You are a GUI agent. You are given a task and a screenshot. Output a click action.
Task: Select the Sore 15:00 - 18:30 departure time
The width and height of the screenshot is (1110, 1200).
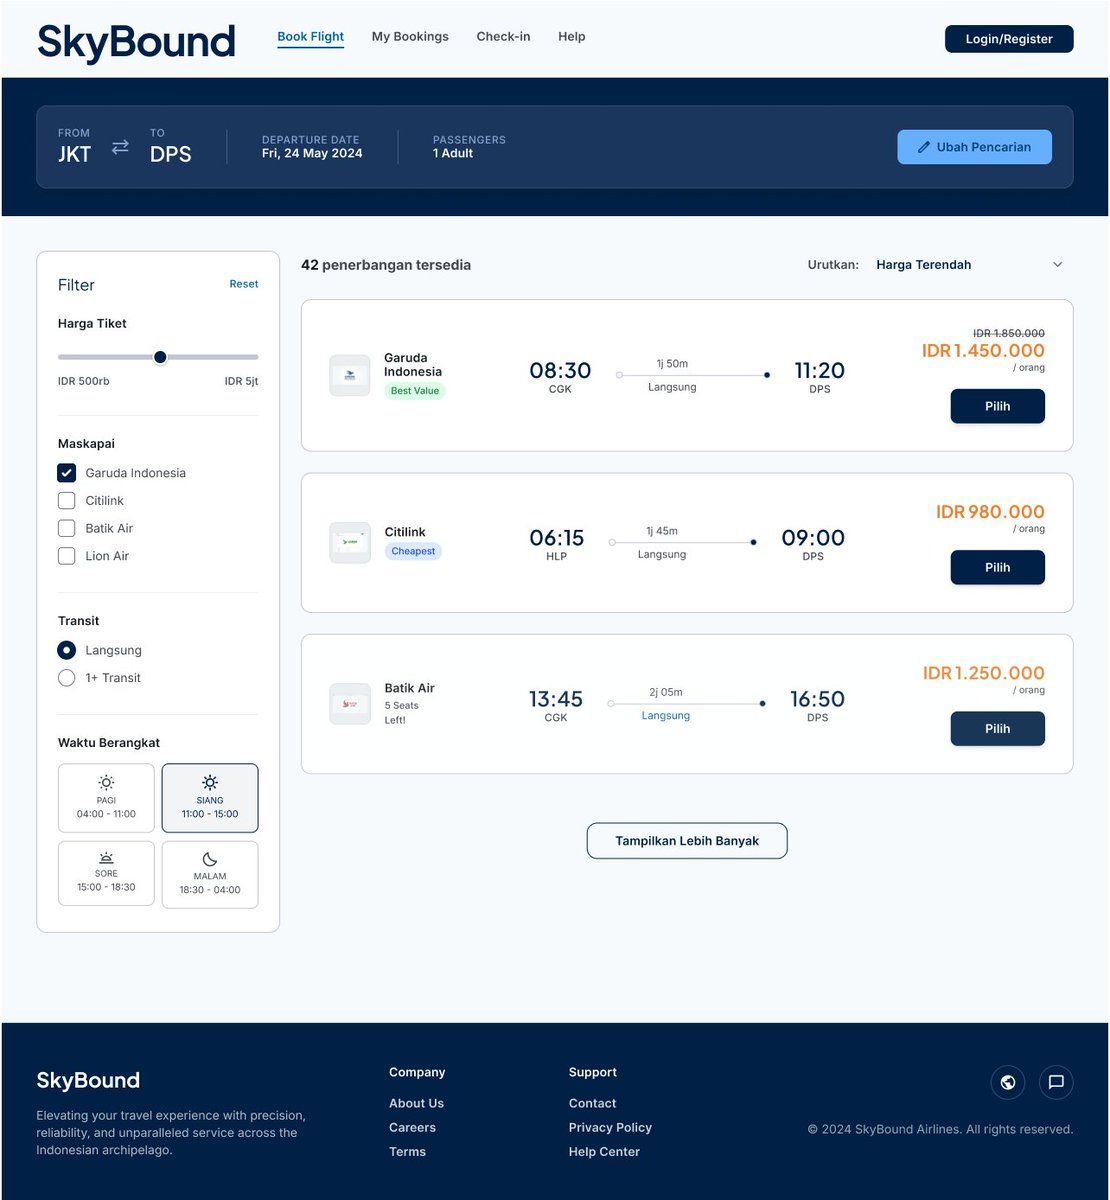coord(106,873)
